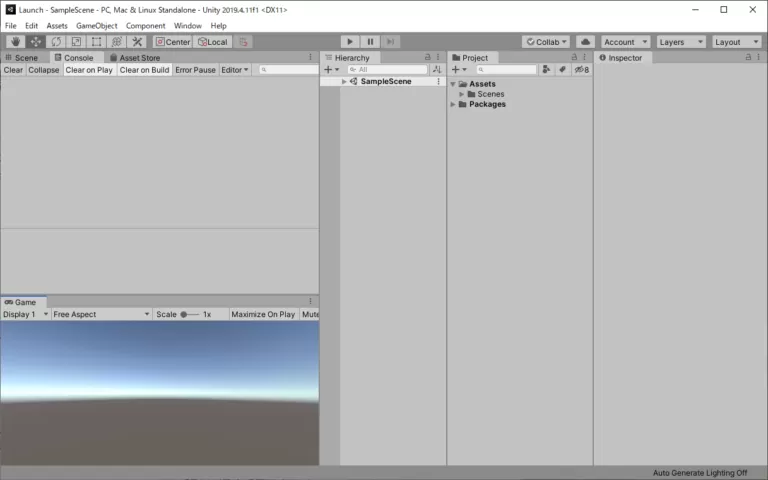Click the Project panel search field
The image size is (768, 480).
click(x=510, y=70)
